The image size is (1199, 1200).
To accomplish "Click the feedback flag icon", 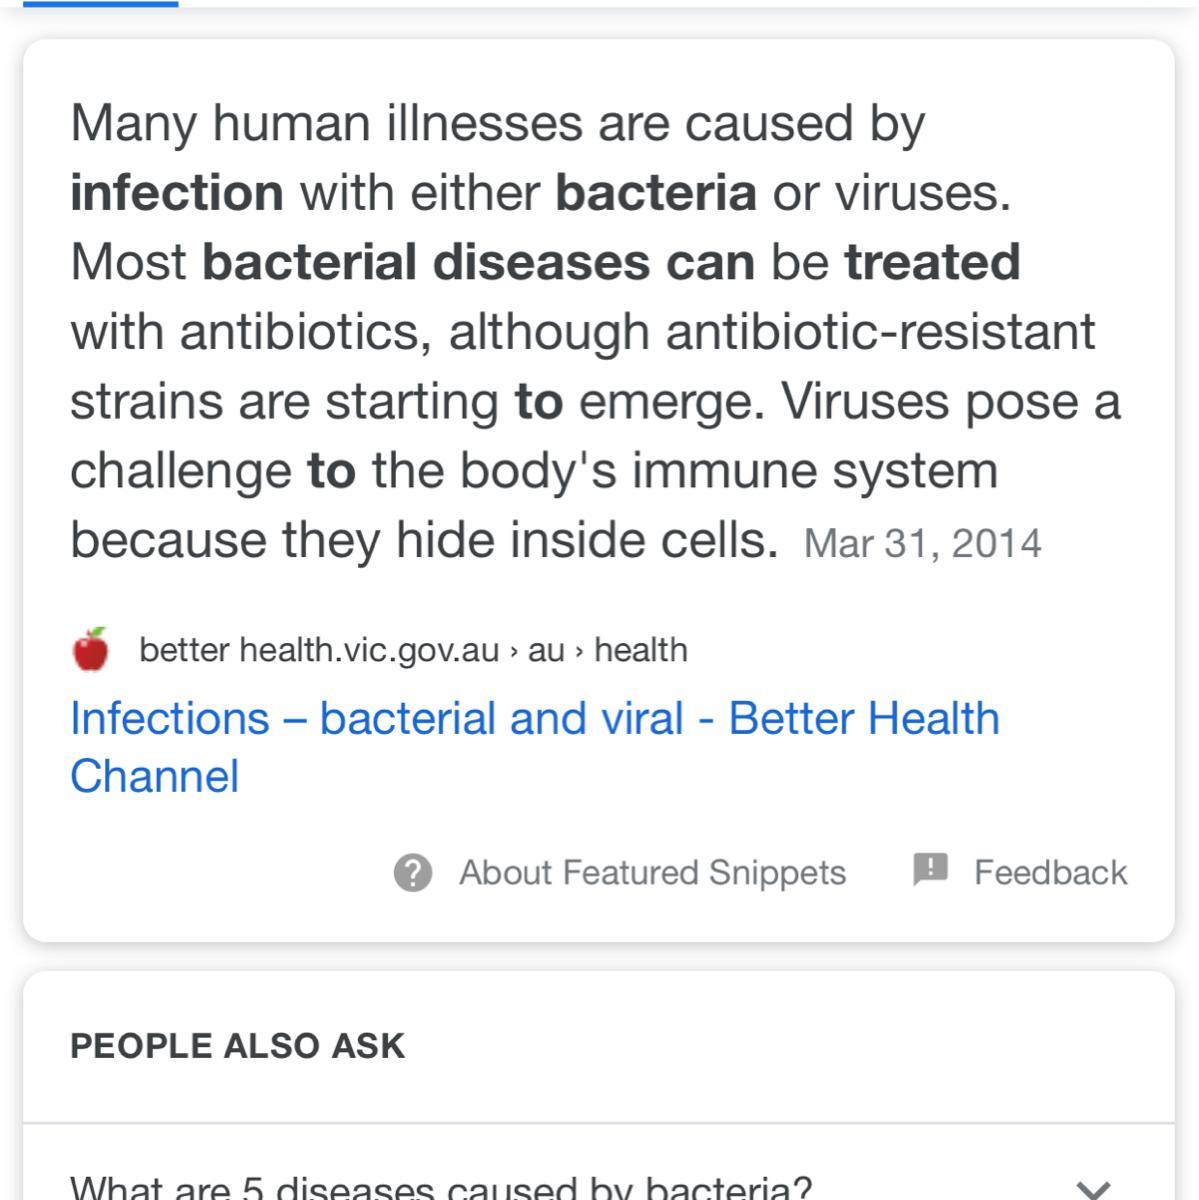I will click(930, 870).
